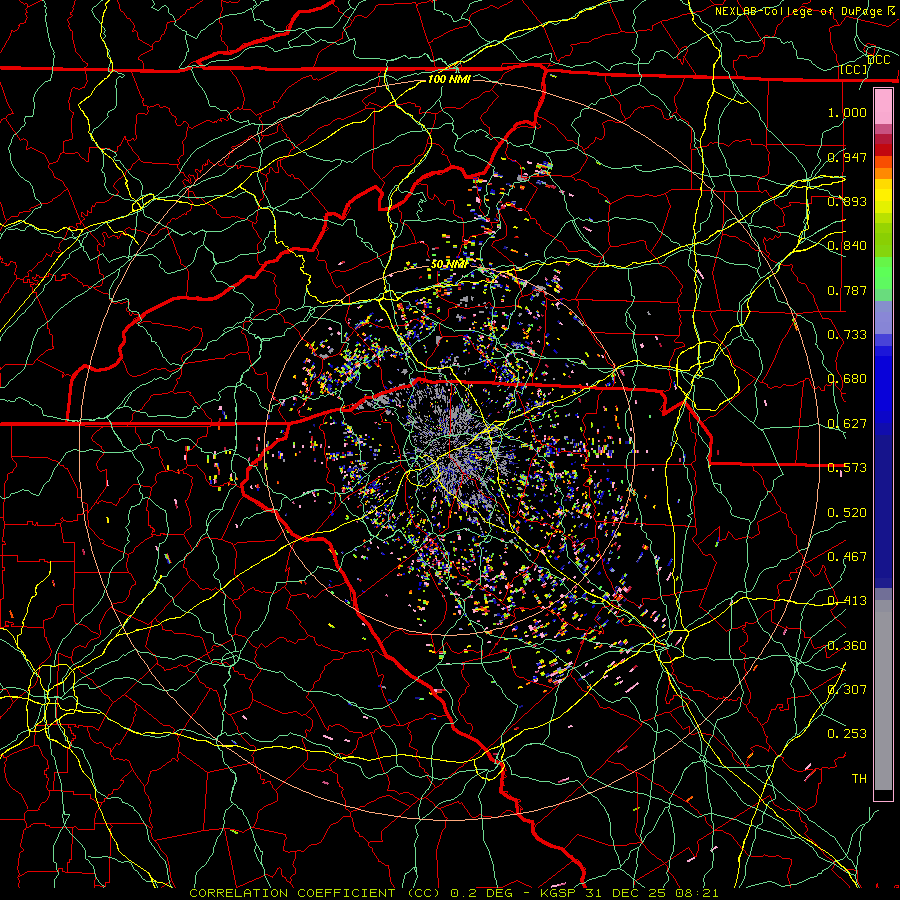Click the 0.467 legend value
The image size is (900, 900).
pos(847,557)
